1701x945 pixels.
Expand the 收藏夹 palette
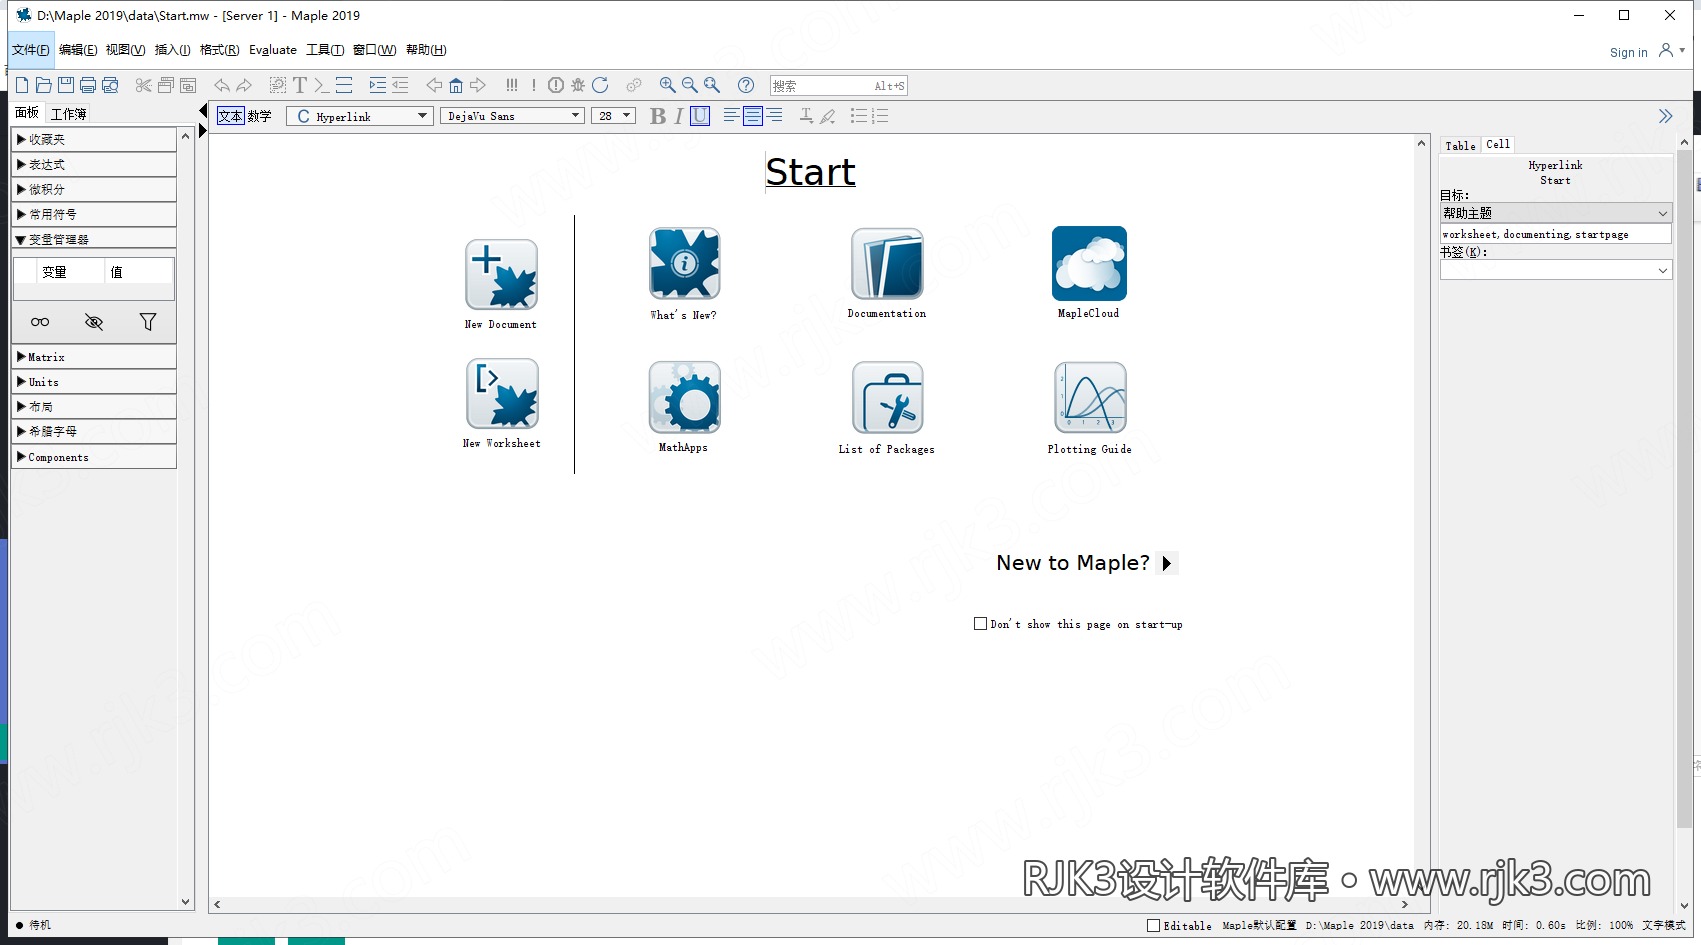(94, 139)
